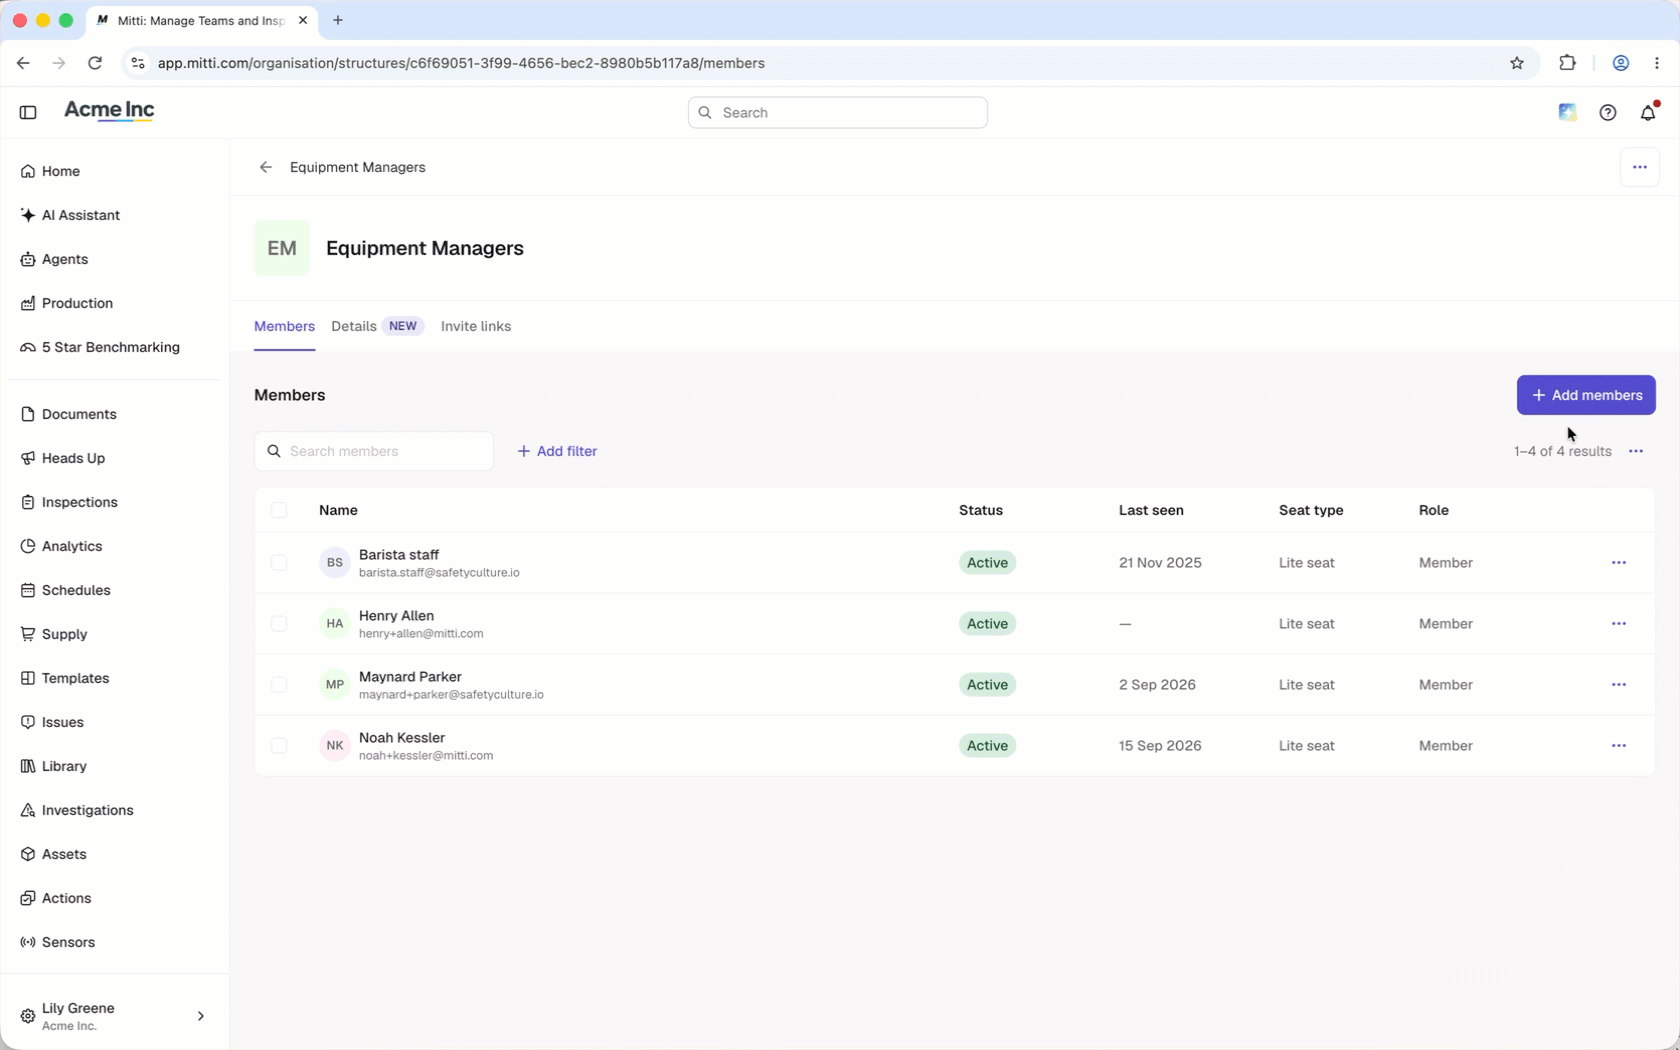Click Add filter
1680x1050 pixels.
557,451
